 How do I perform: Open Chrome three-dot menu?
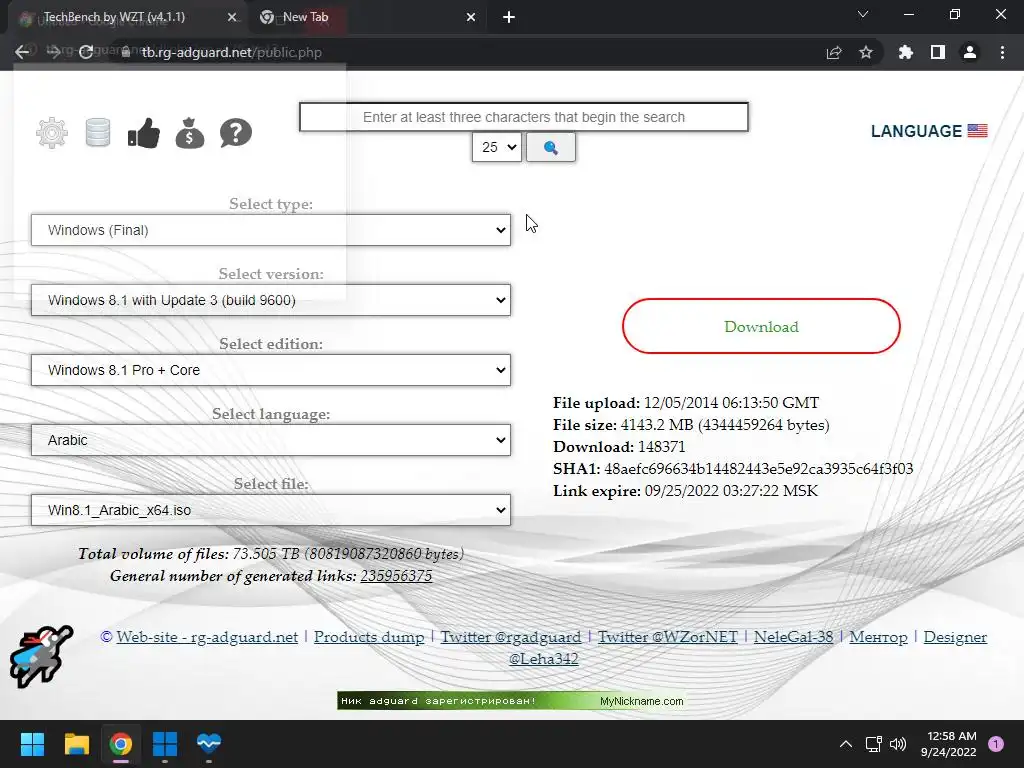click(1002, 52)
